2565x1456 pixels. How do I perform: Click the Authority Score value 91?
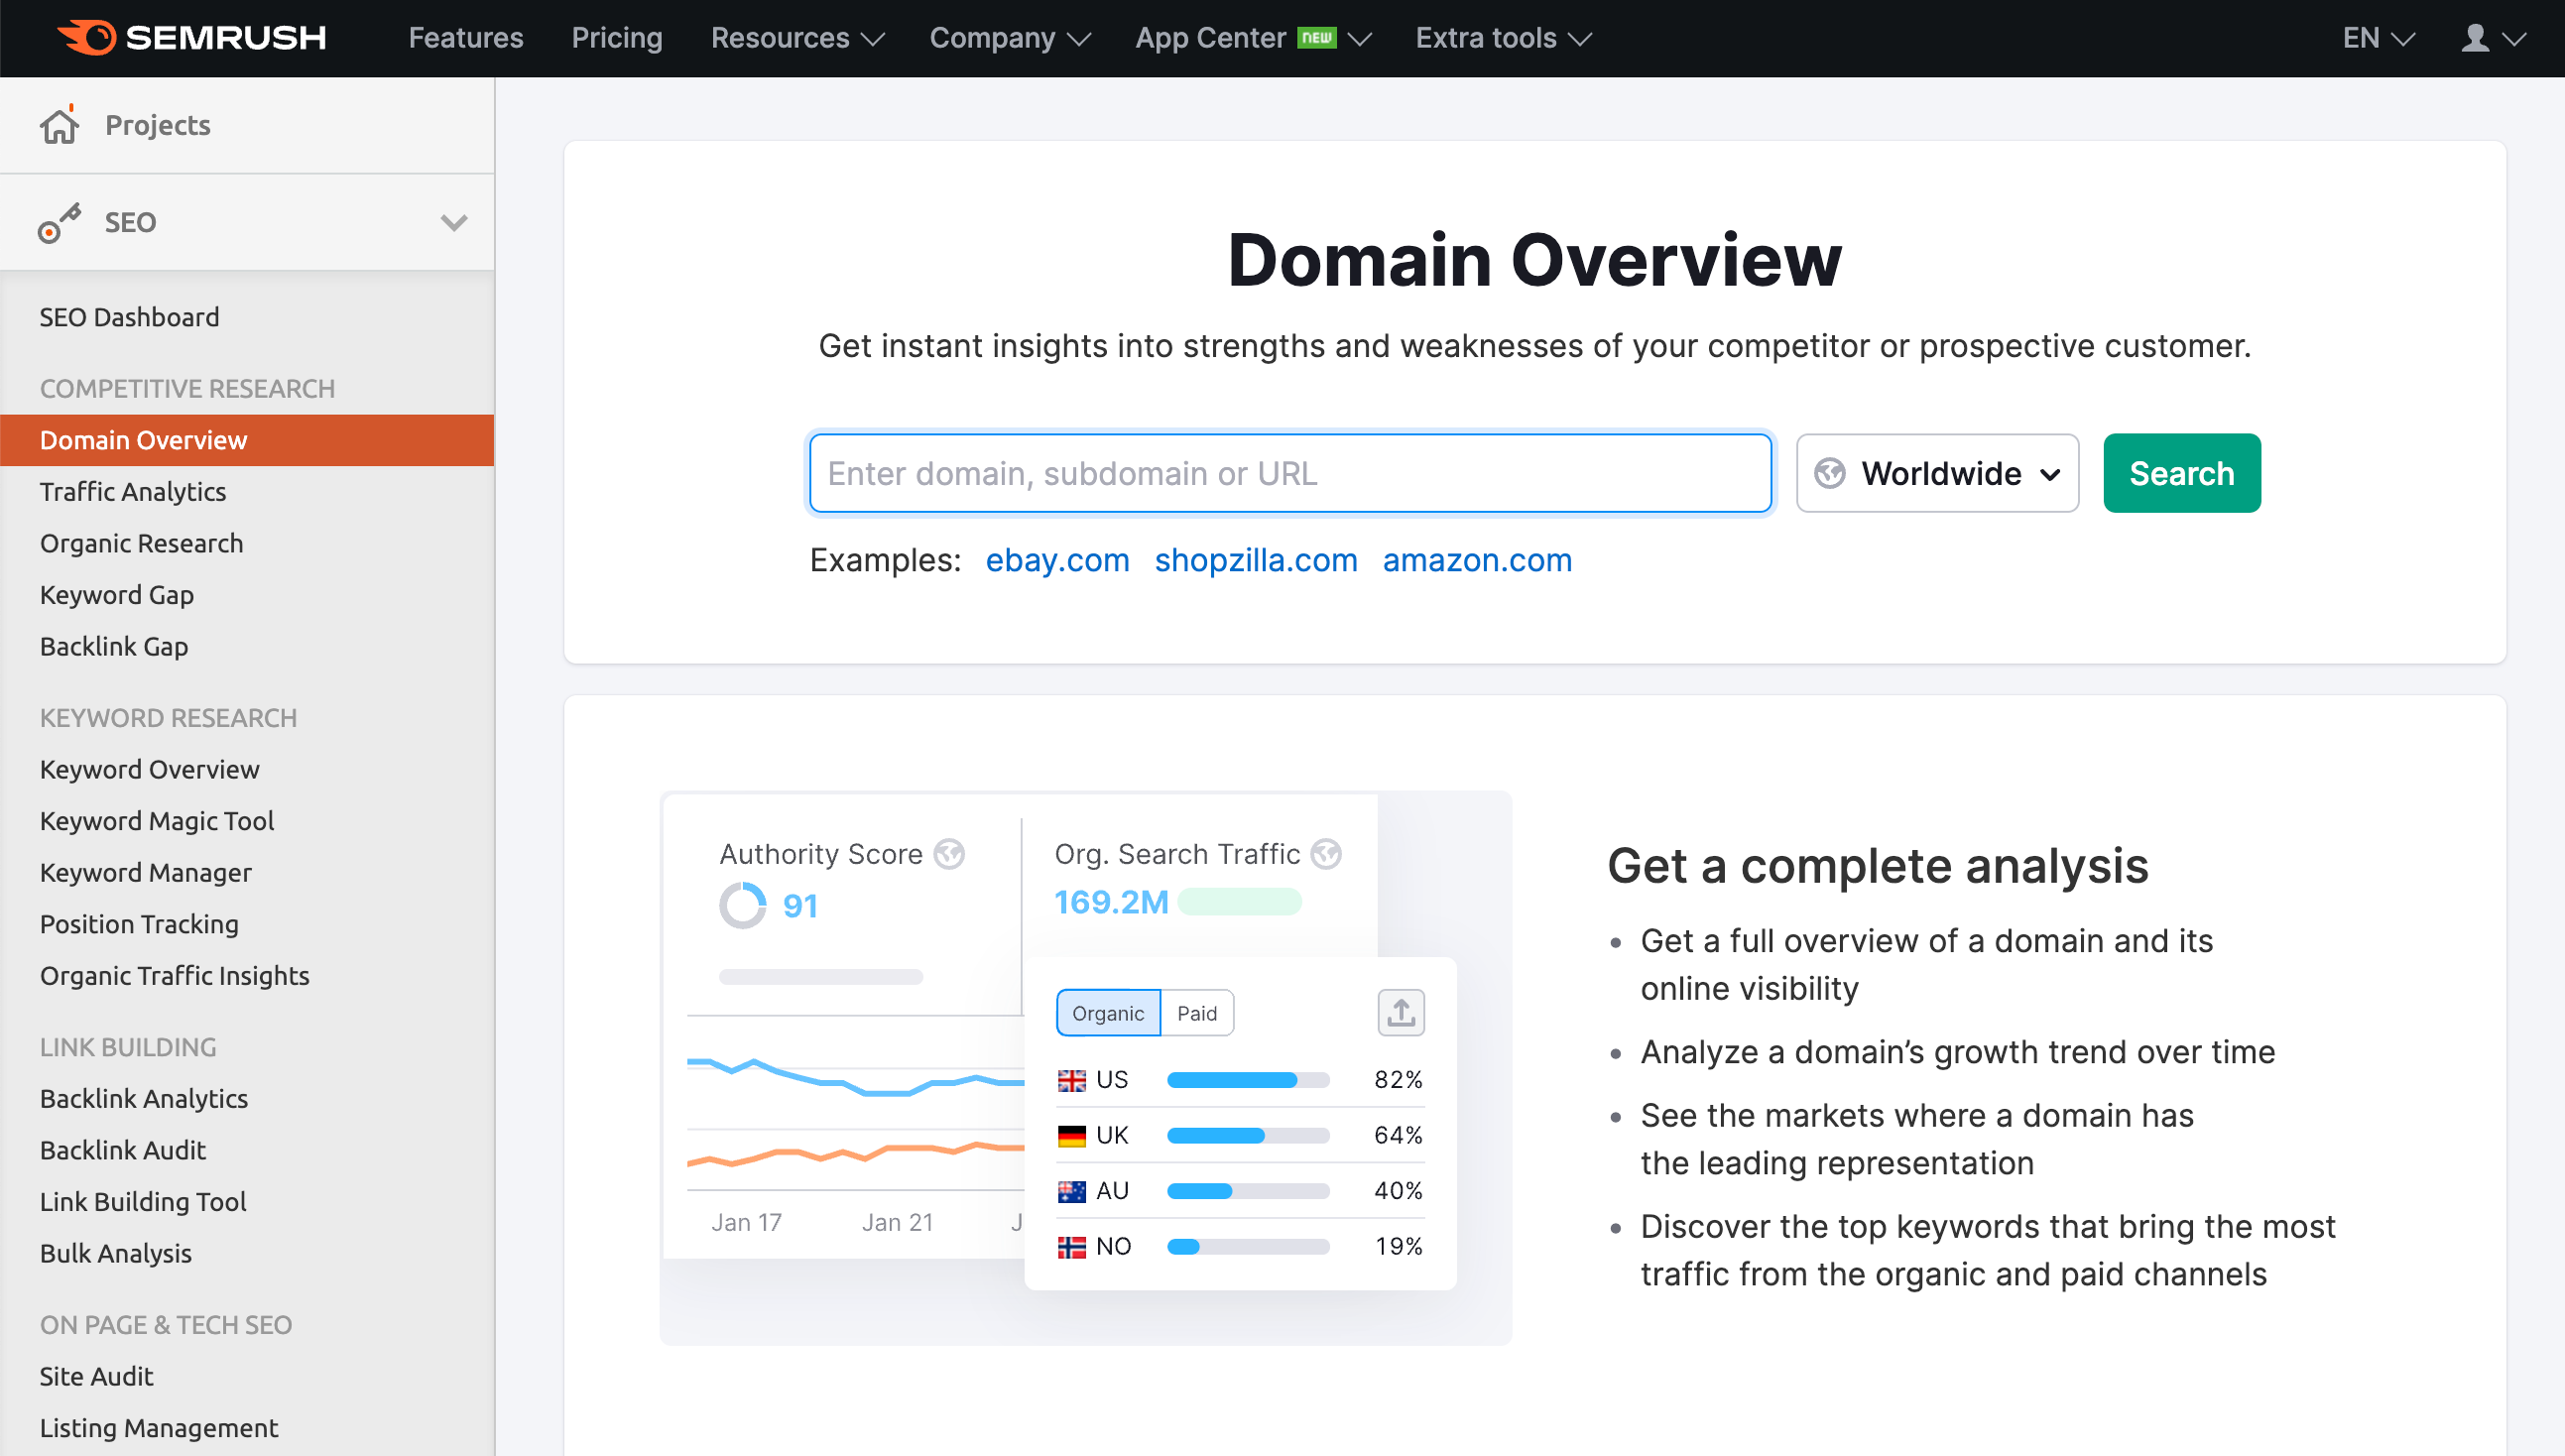(800, 906)
